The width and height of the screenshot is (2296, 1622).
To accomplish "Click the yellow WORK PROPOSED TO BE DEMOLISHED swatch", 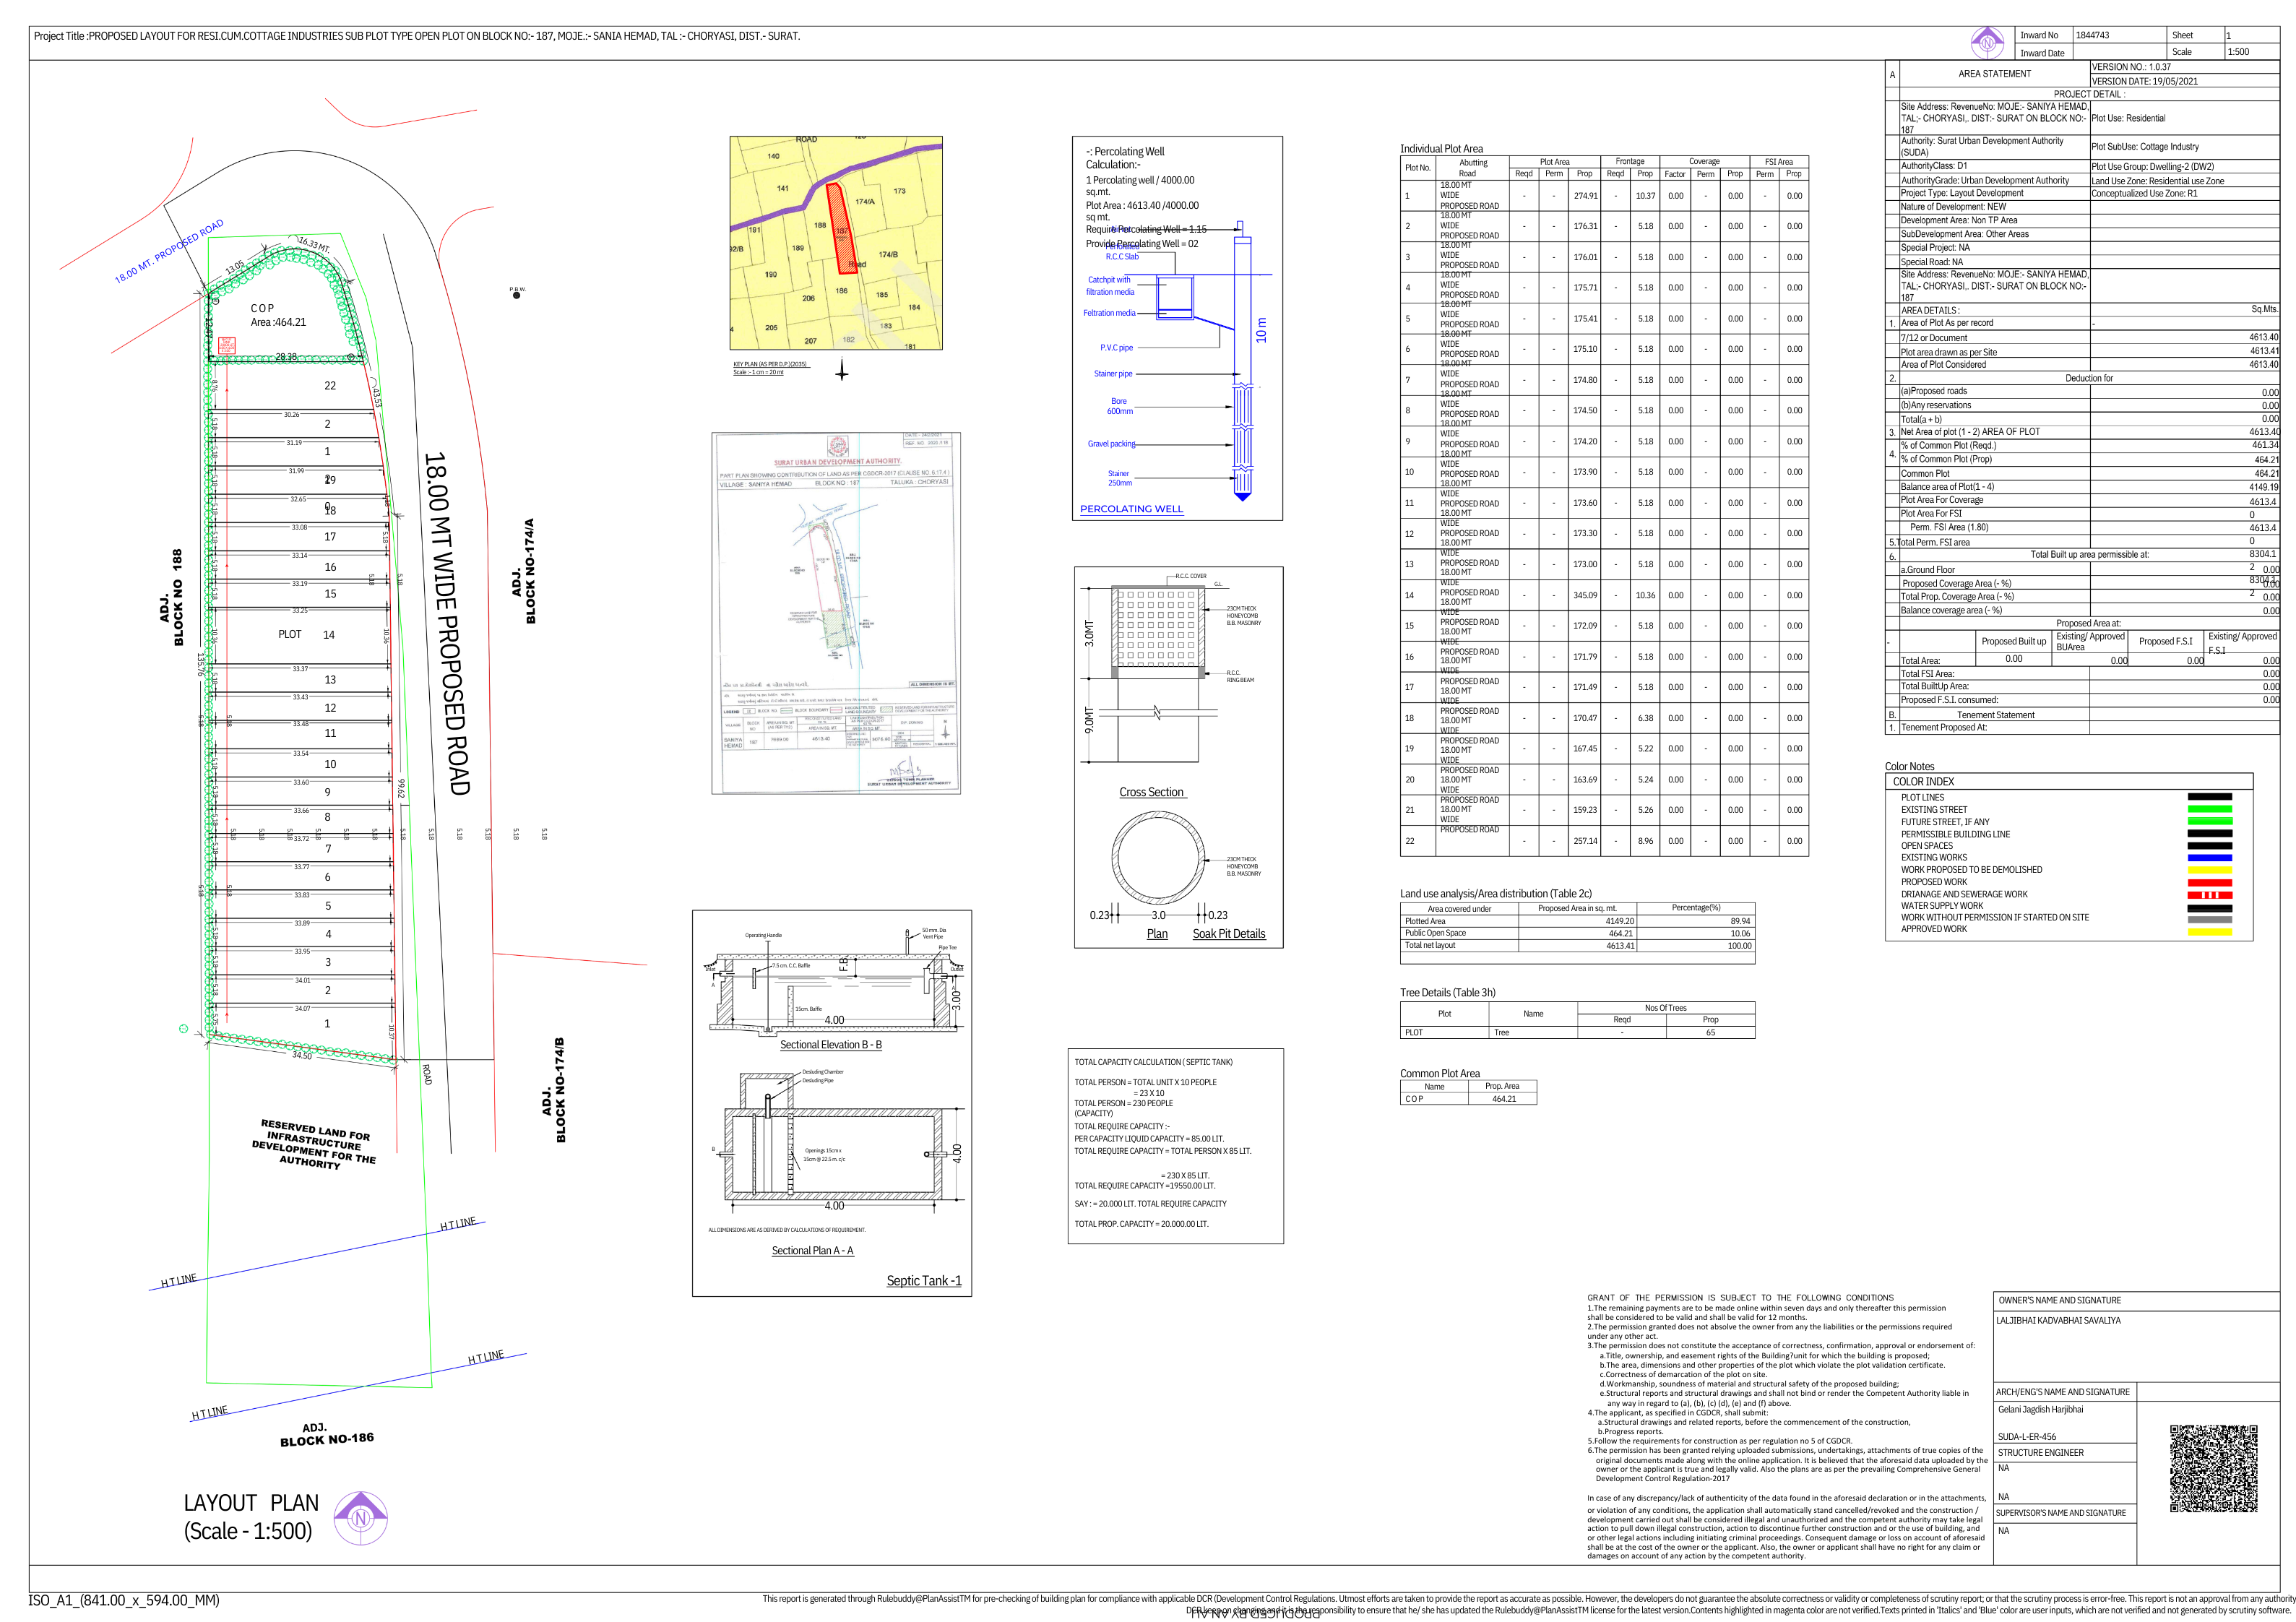I will [2209, 870].
